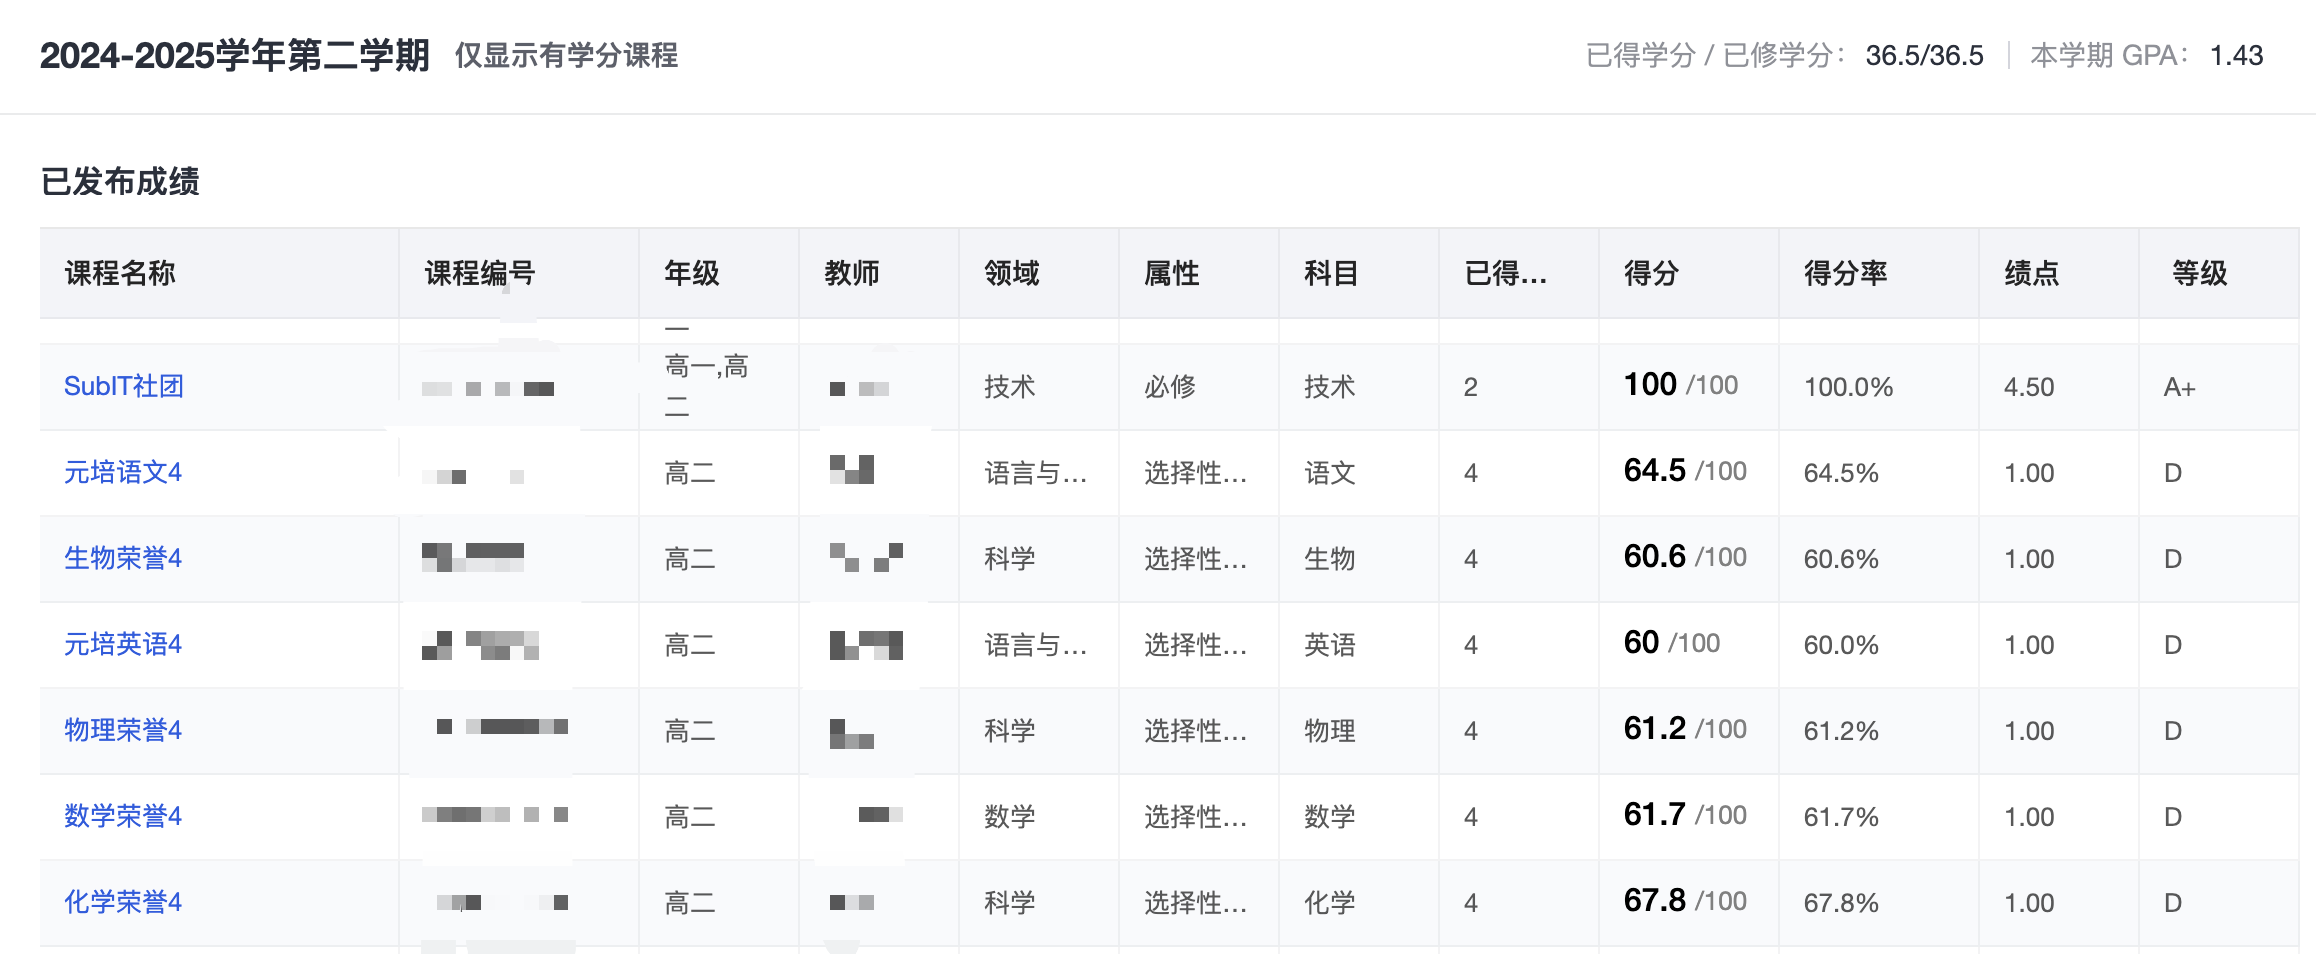Open the 生物荣誉4 course link

click(123, 558)
